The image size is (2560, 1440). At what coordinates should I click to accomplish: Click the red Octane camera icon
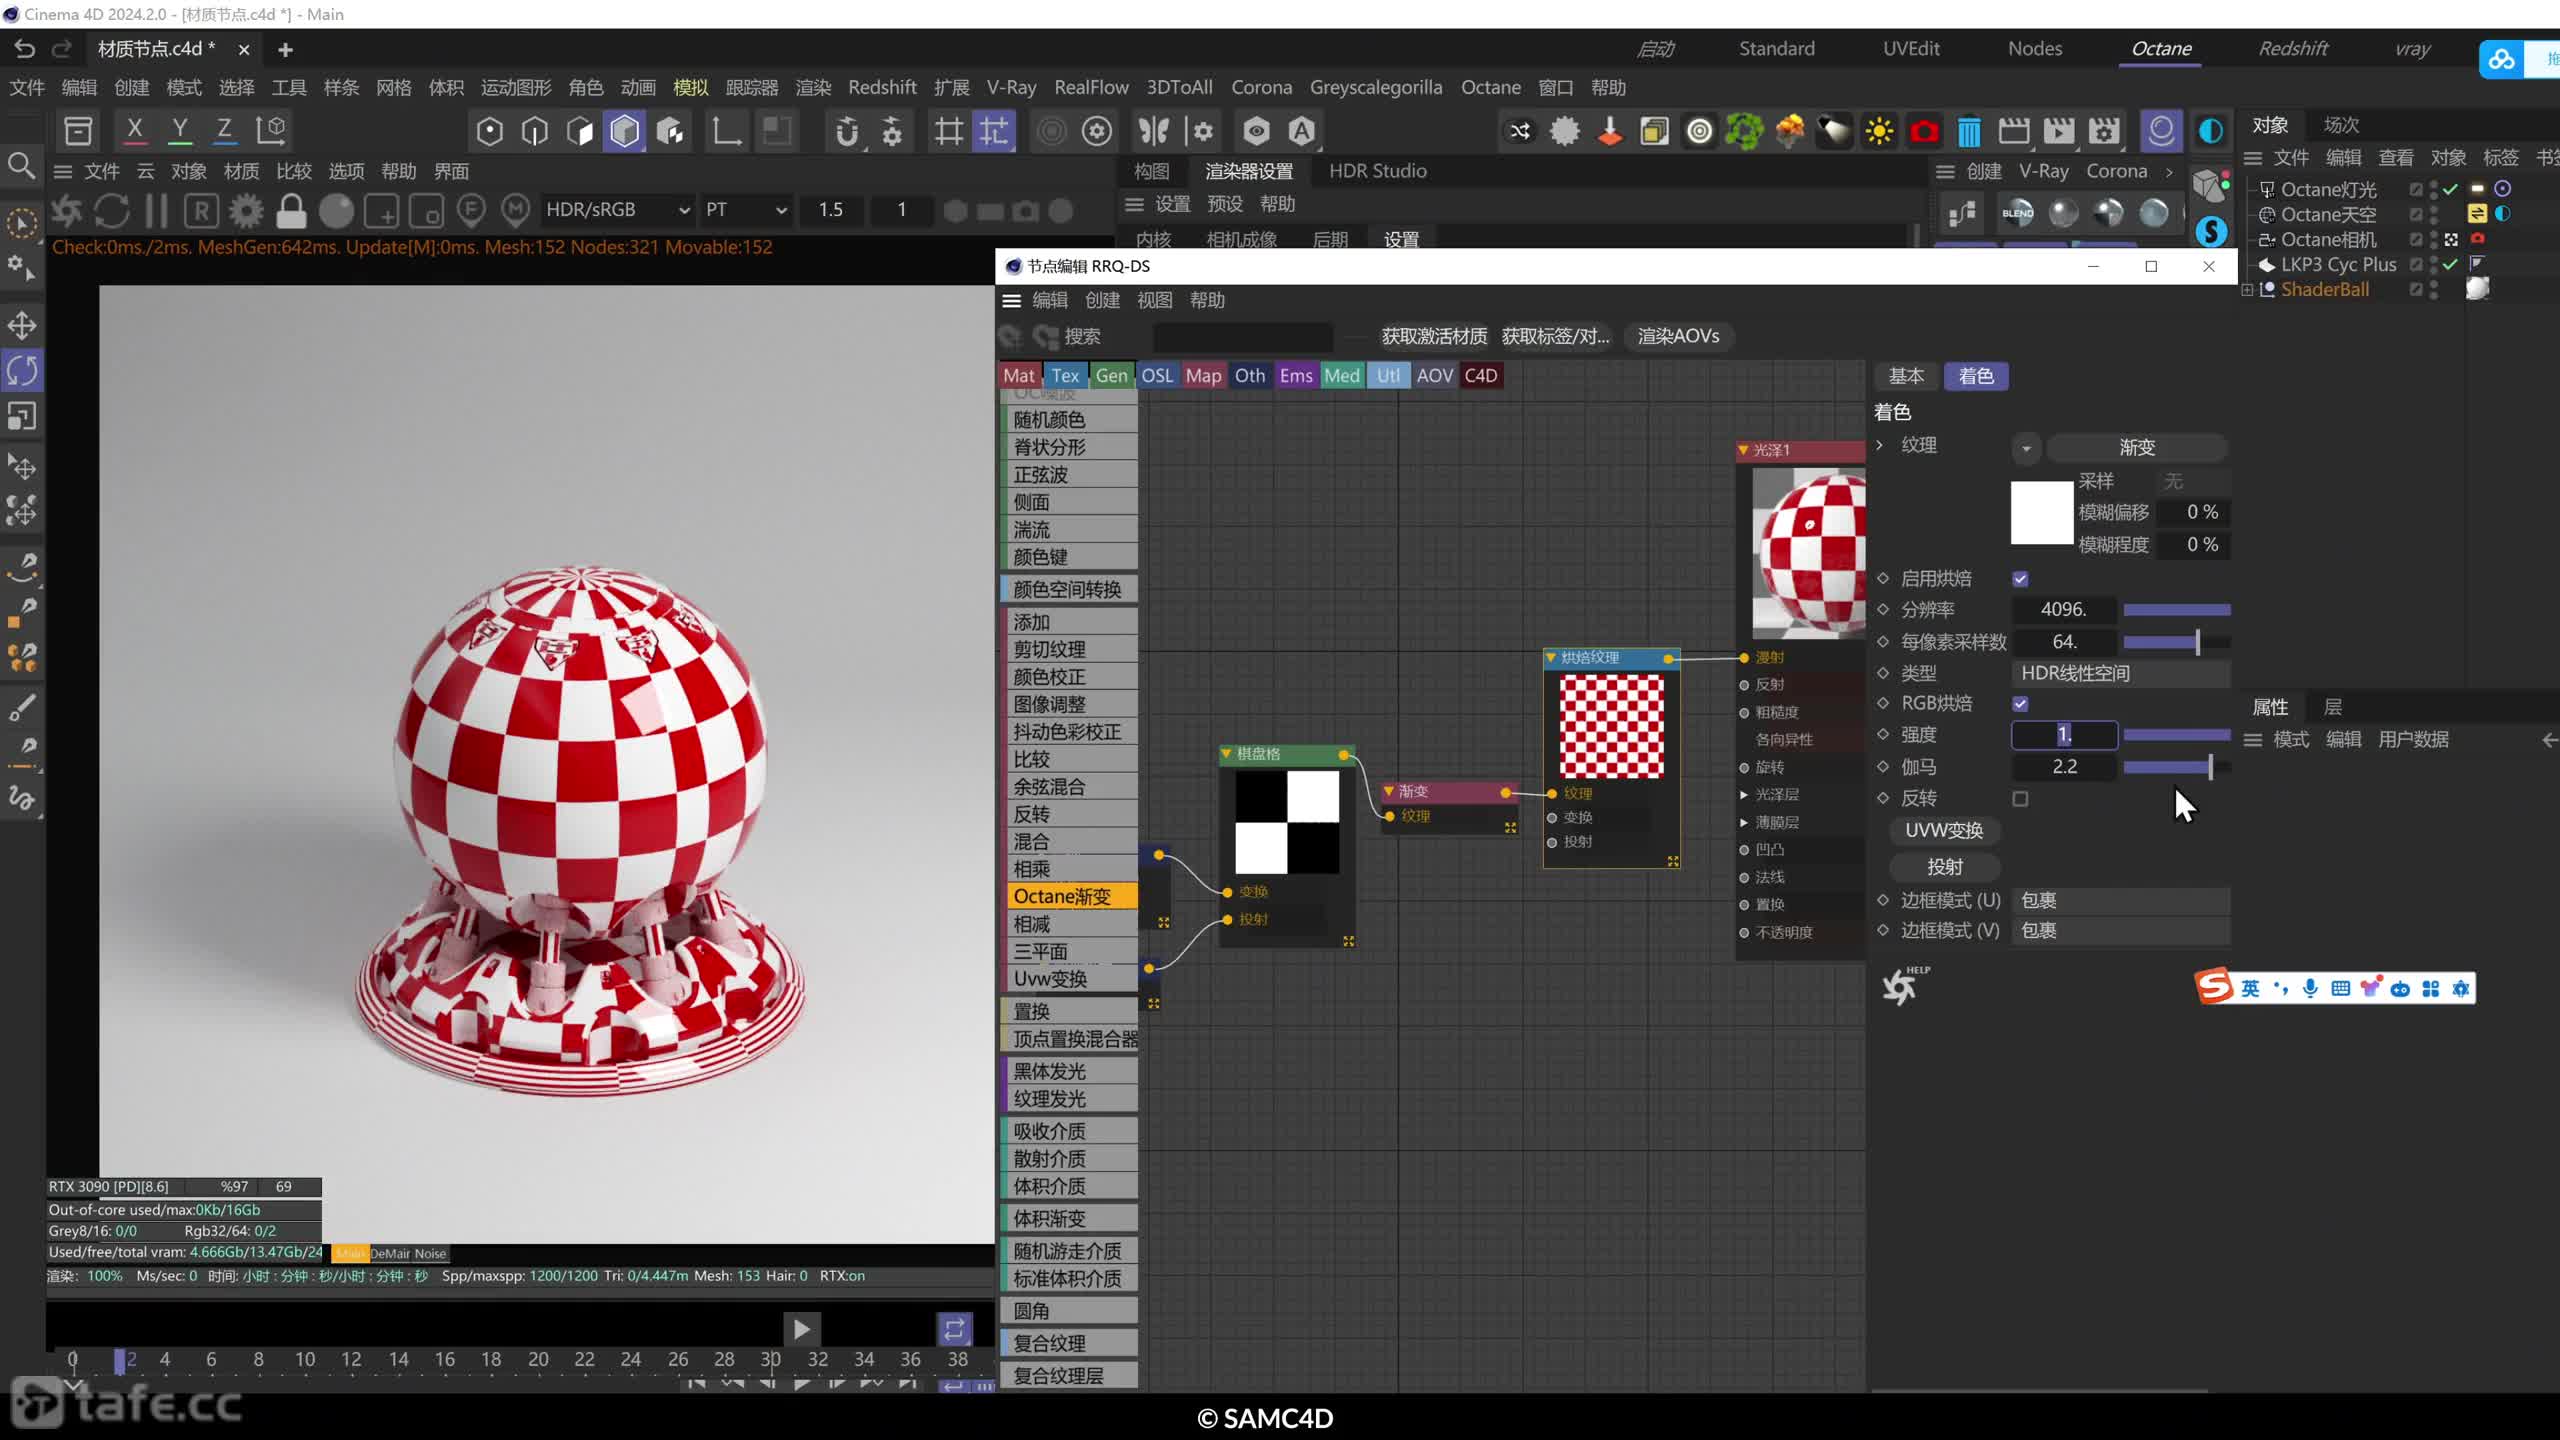click(x=1924, y=131)
